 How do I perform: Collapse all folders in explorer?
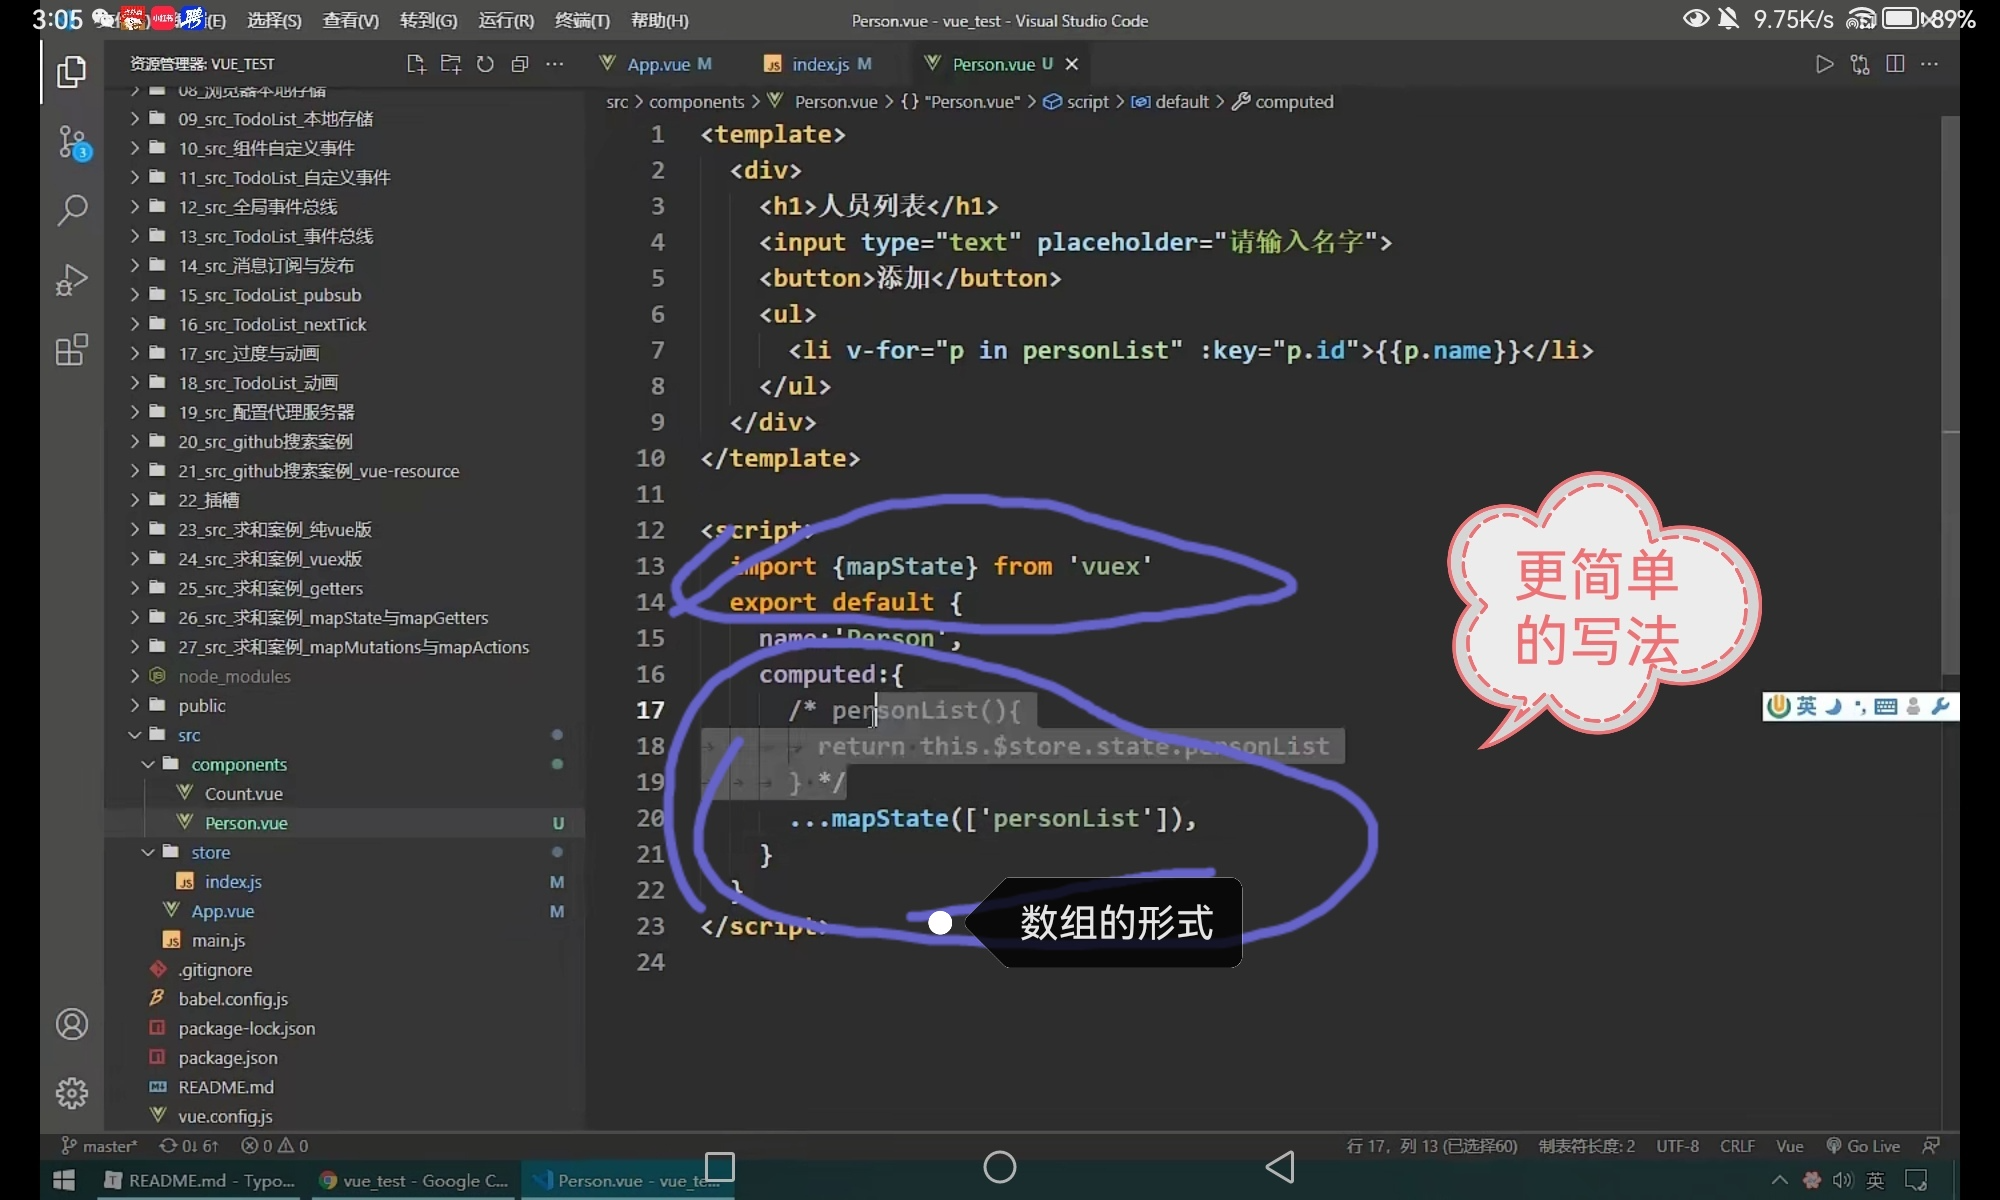(x=520, y=64)
